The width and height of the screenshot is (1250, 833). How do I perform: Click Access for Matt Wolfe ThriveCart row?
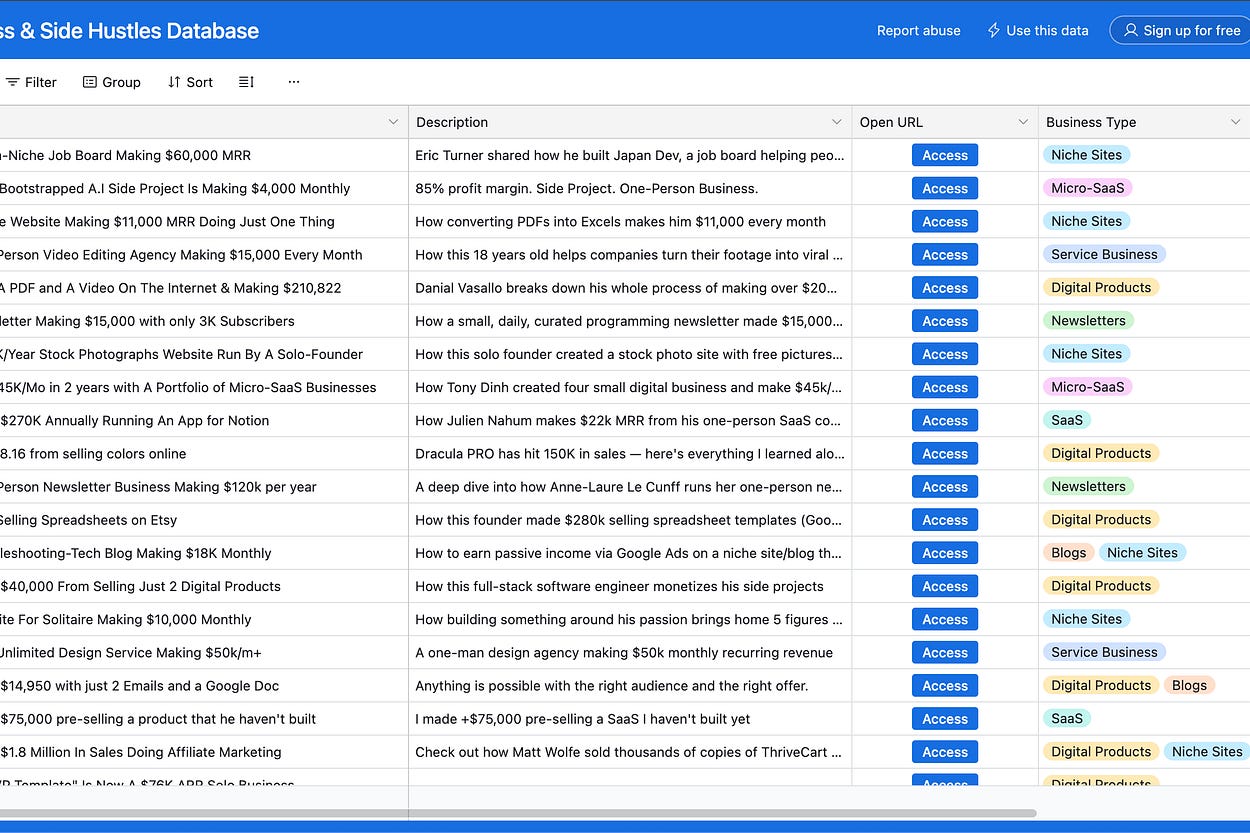click(945, 751)
